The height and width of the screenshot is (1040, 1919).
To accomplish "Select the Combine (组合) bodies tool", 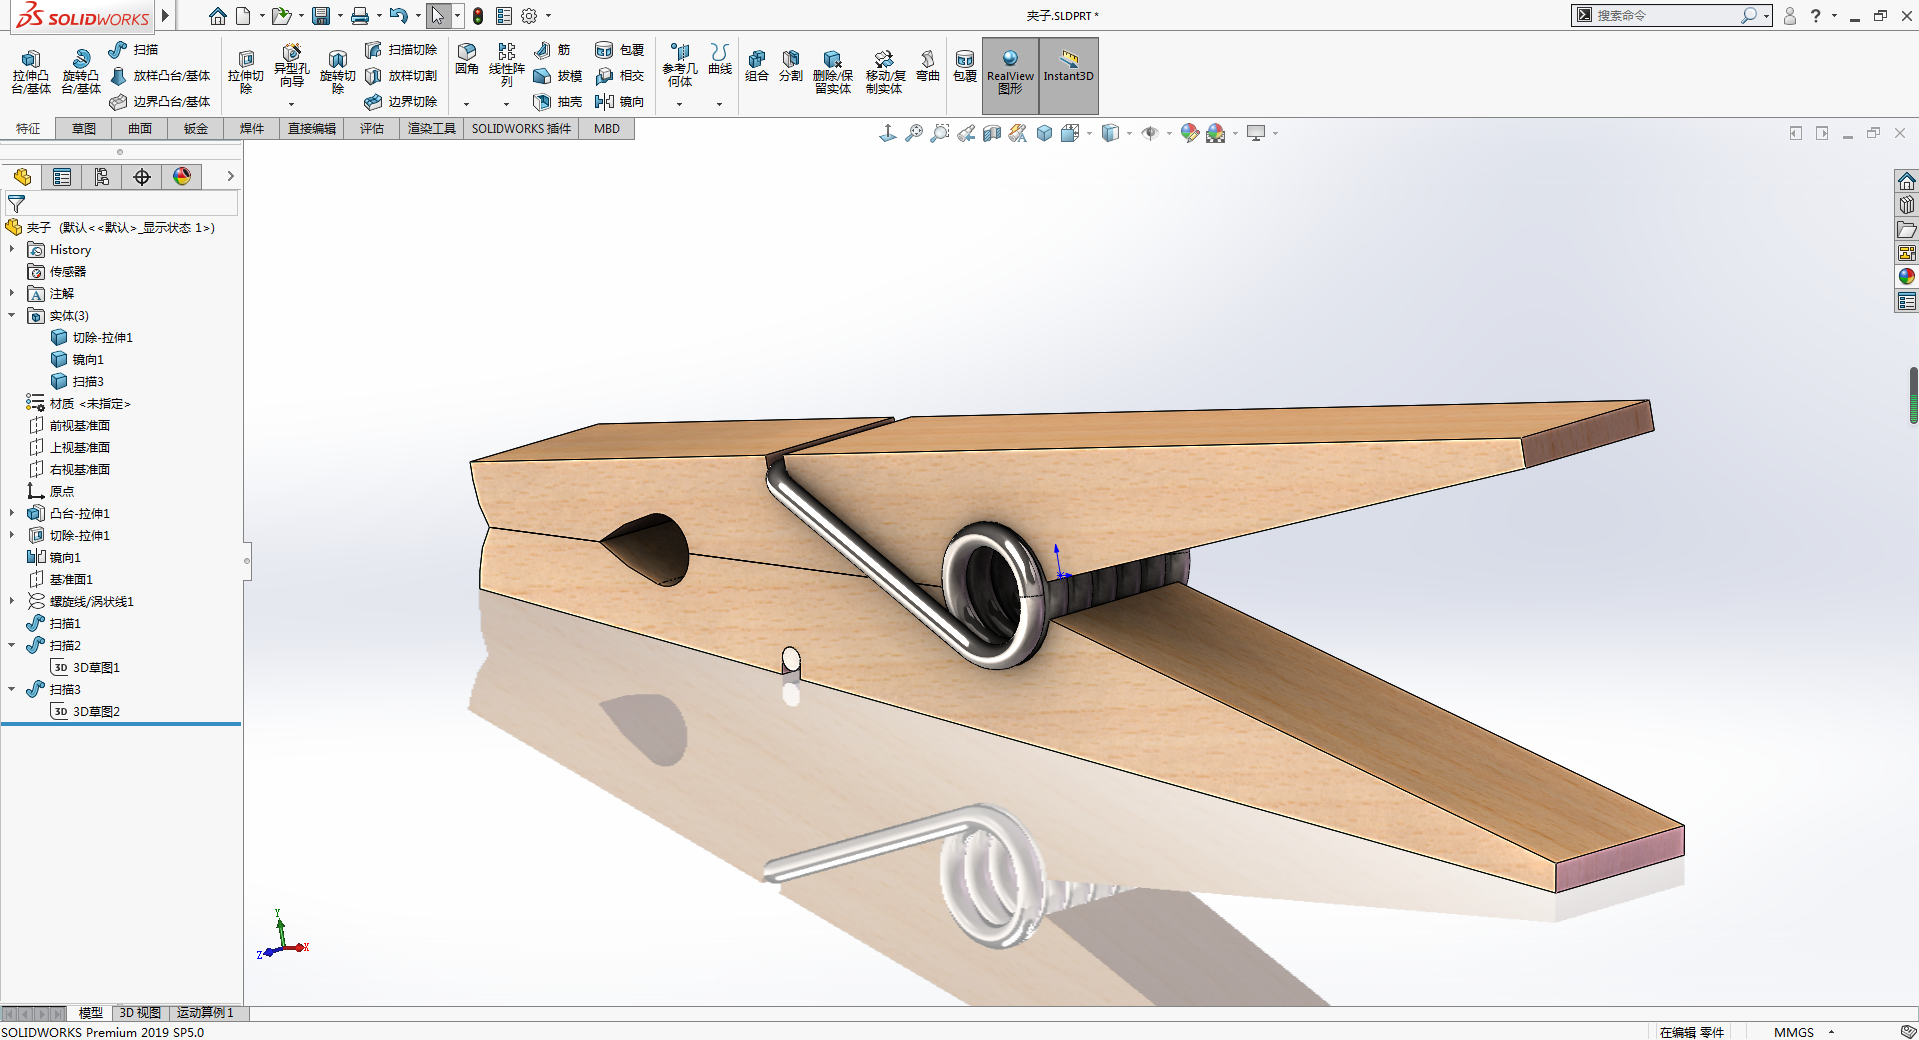I will click(757, 66).
